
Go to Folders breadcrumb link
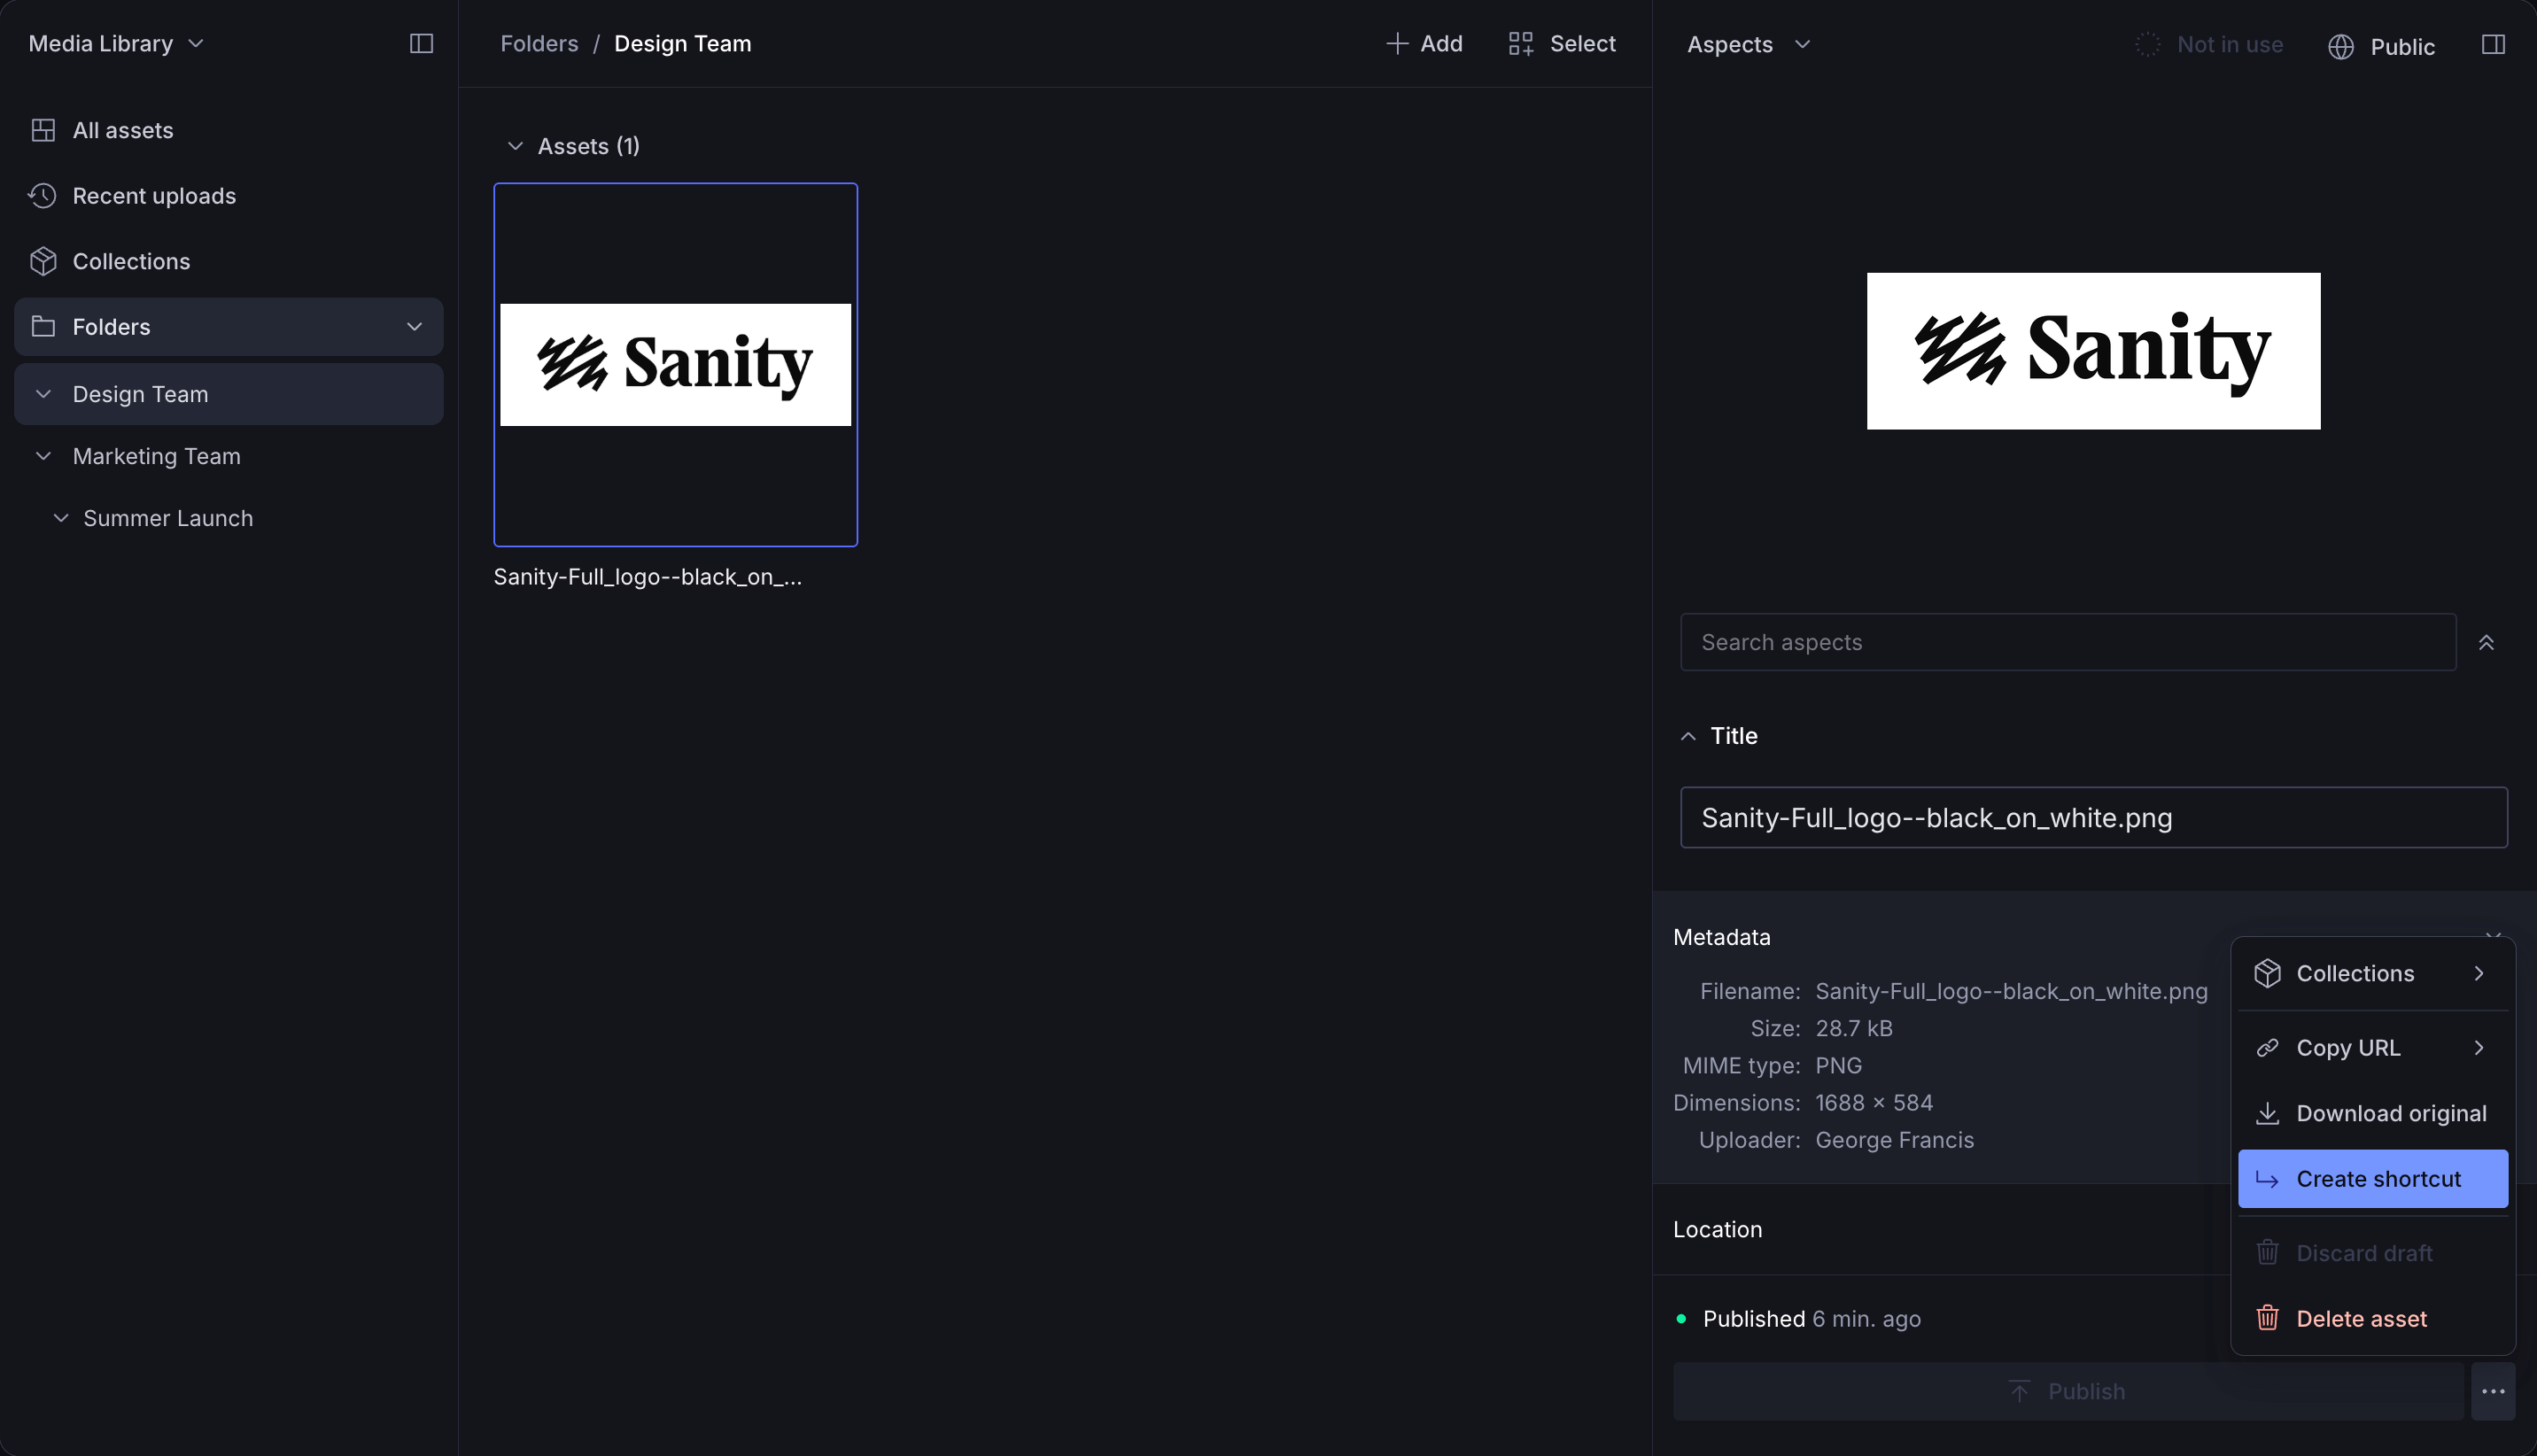point(539,44)
